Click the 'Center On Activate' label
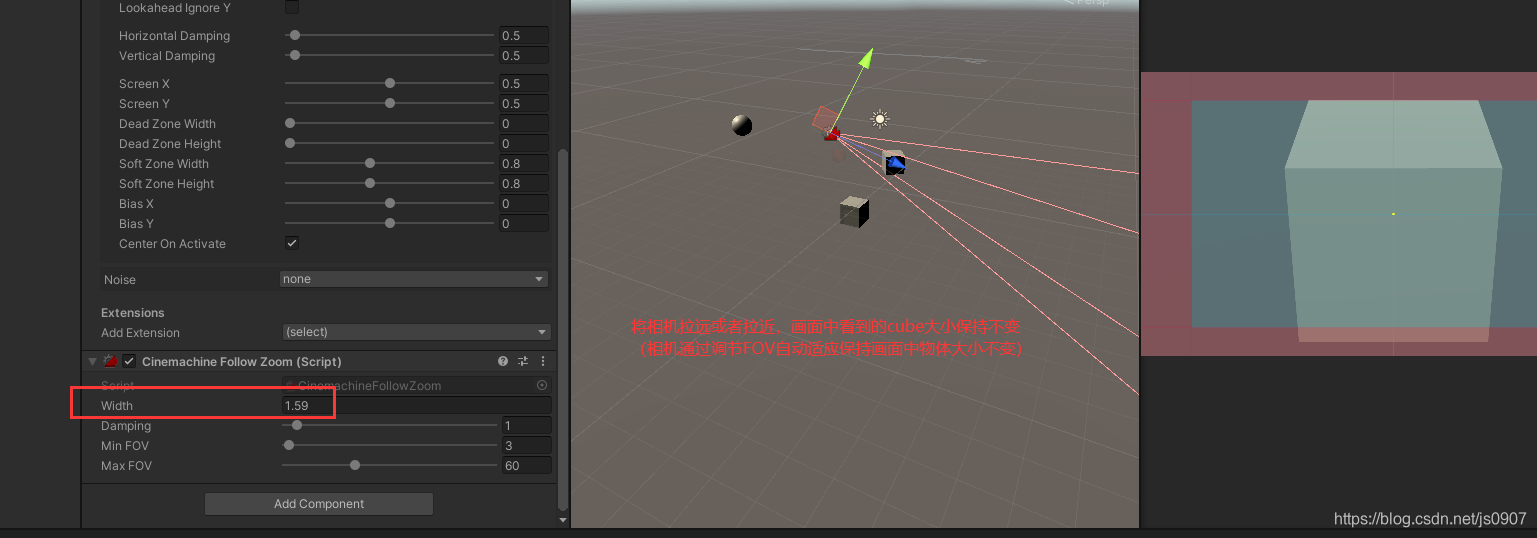Viewport: 1537px width, 538px height. tap(172, 244)
